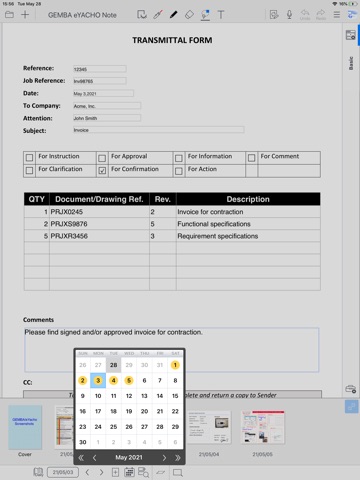Viewport: 360px width, 480px height.
Task: Open the hamburger menu
Action: tap(337, 15)
